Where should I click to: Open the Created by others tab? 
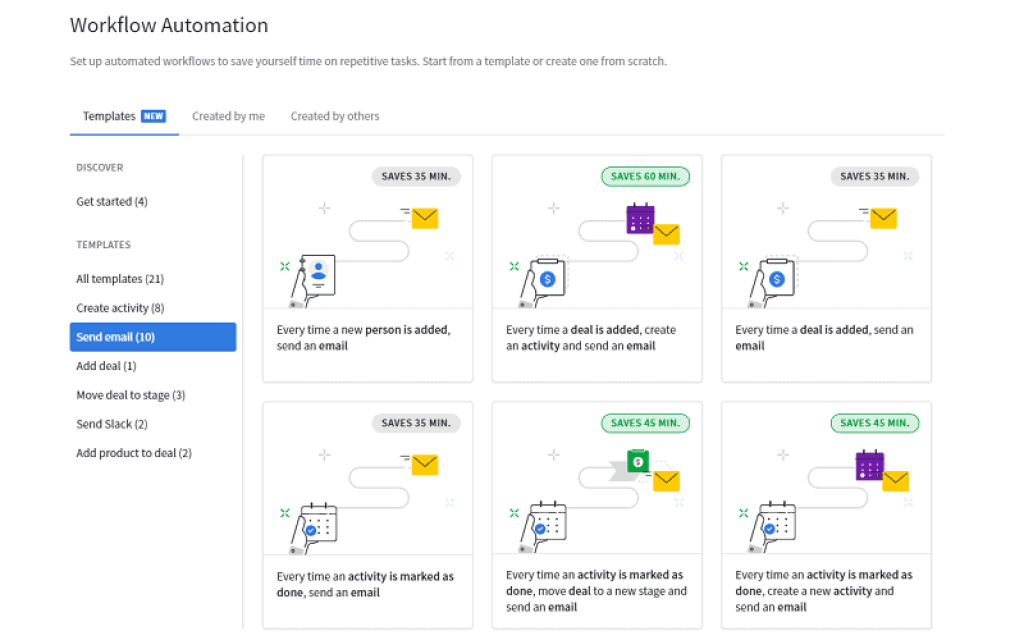[335, 116]
